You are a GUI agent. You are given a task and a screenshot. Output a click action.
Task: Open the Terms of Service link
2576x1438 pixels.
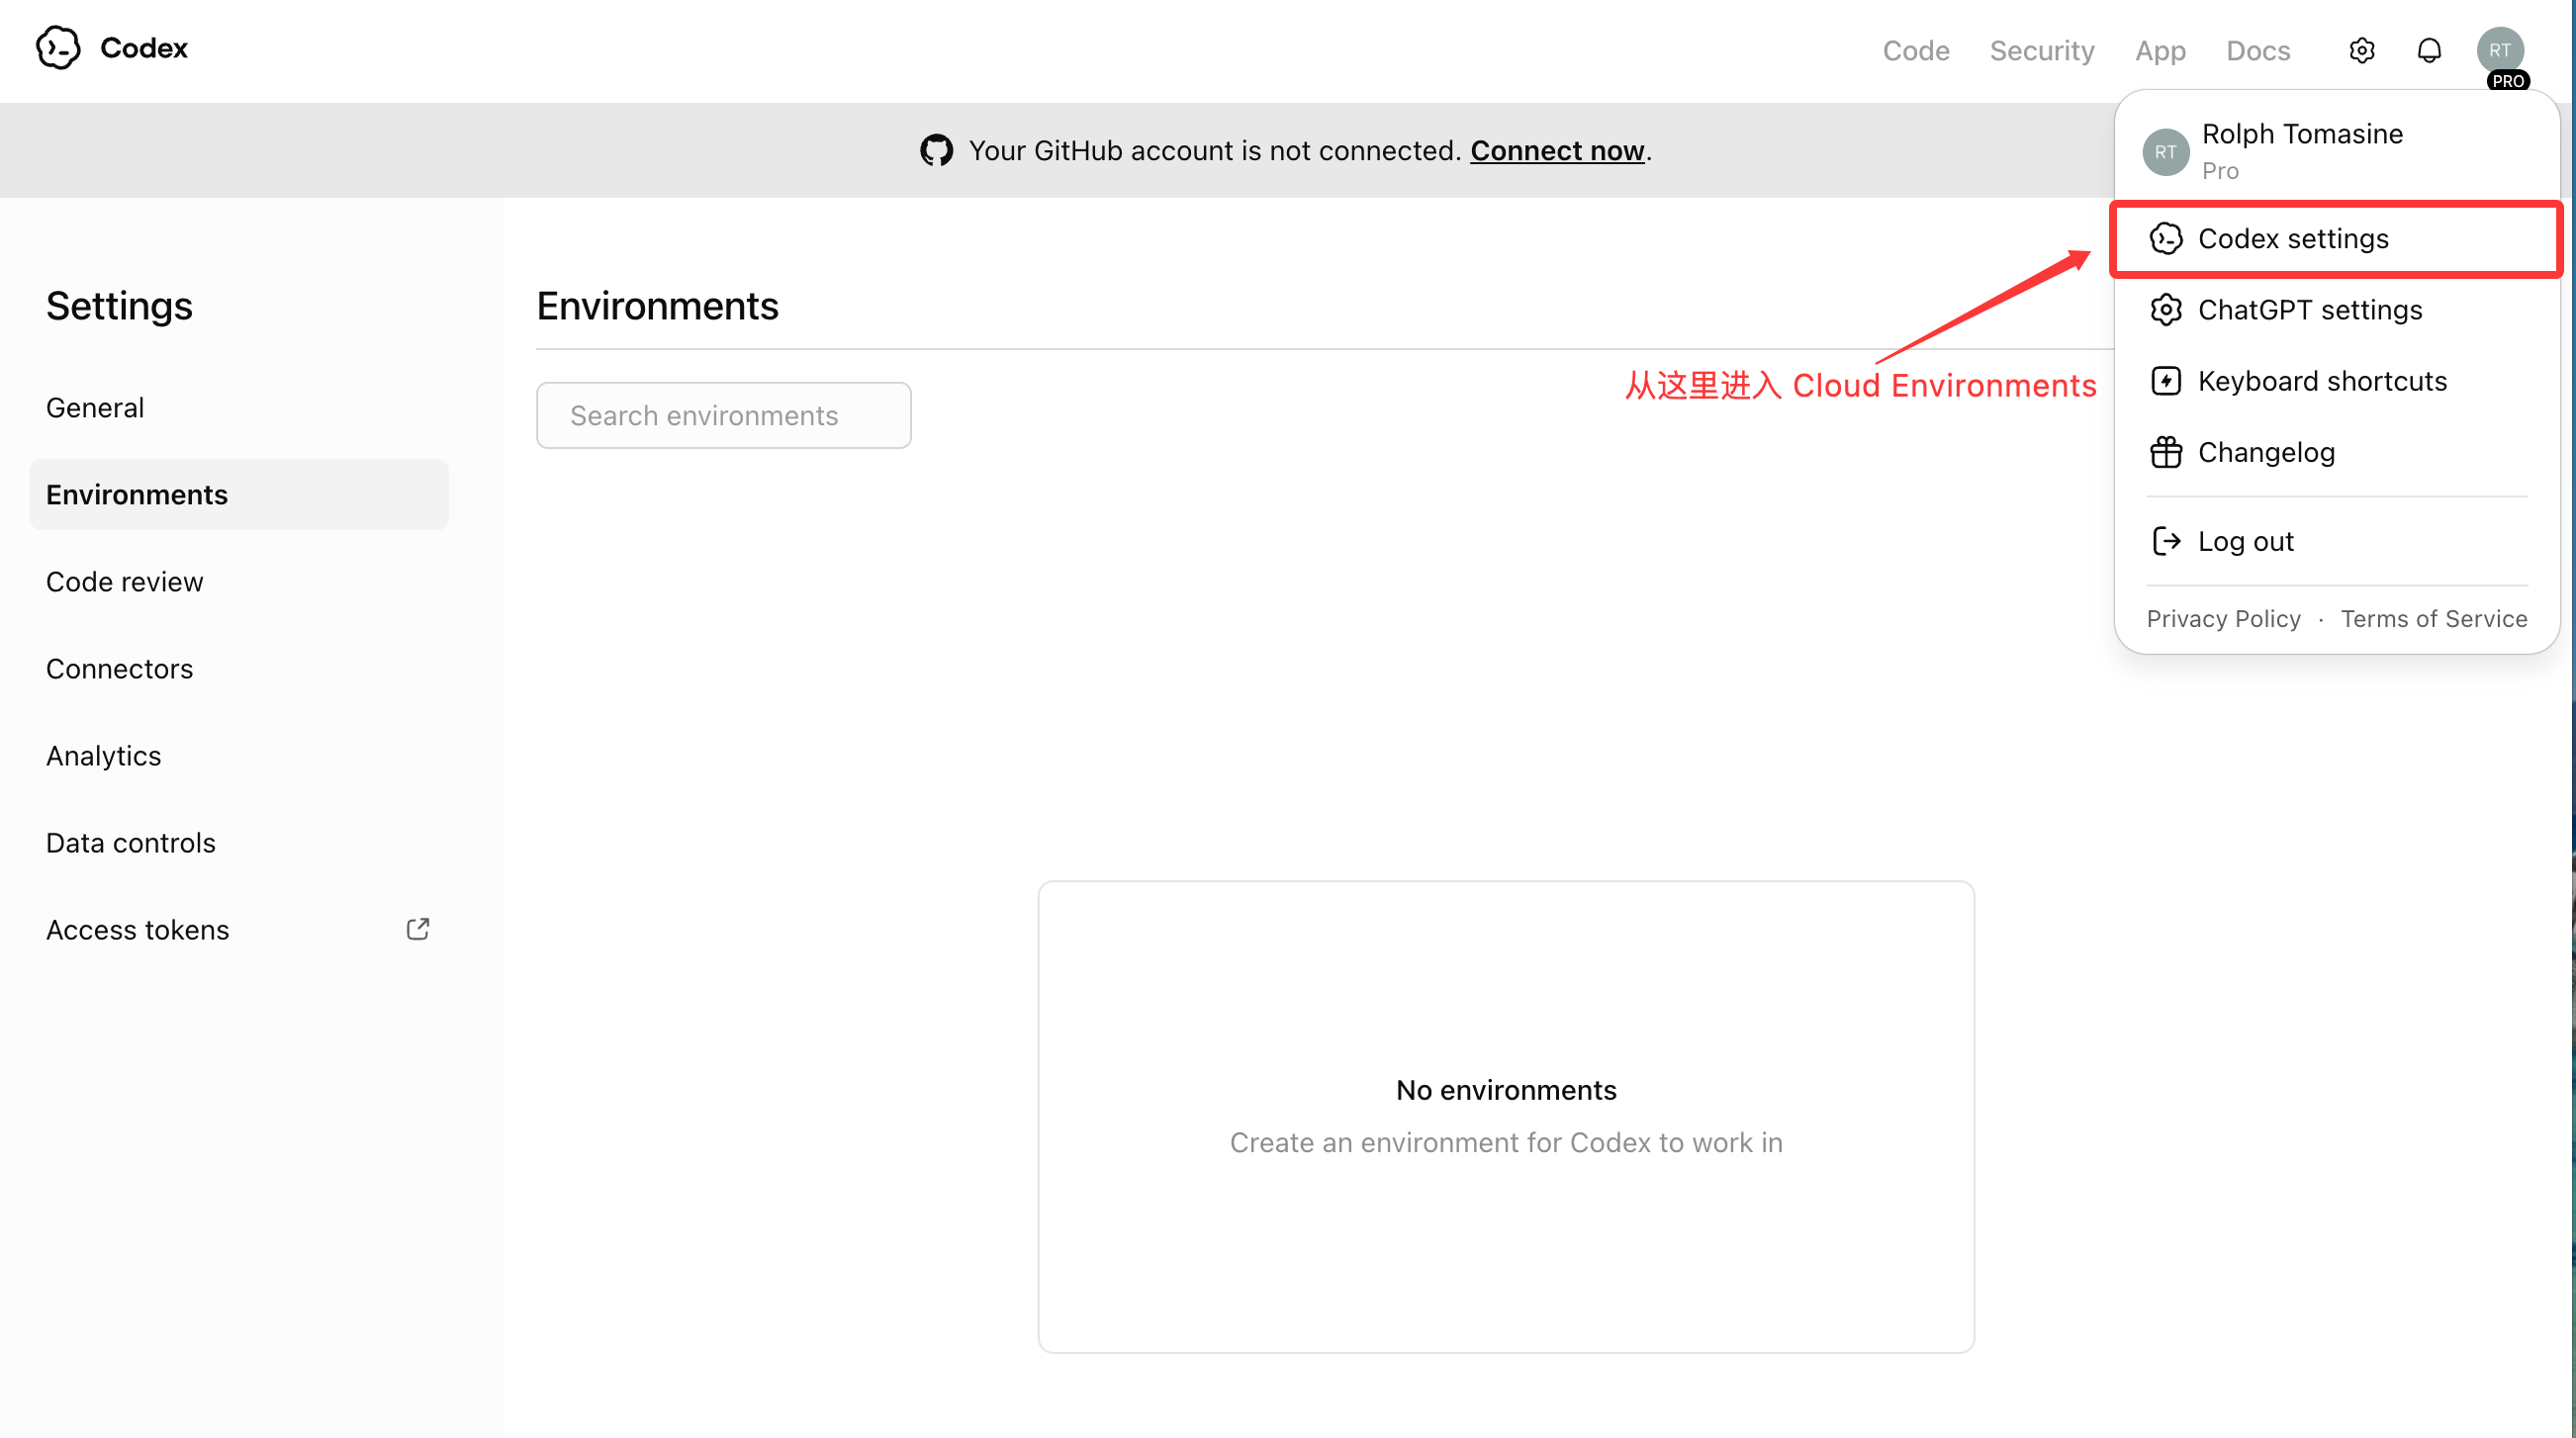point(2433,619)
